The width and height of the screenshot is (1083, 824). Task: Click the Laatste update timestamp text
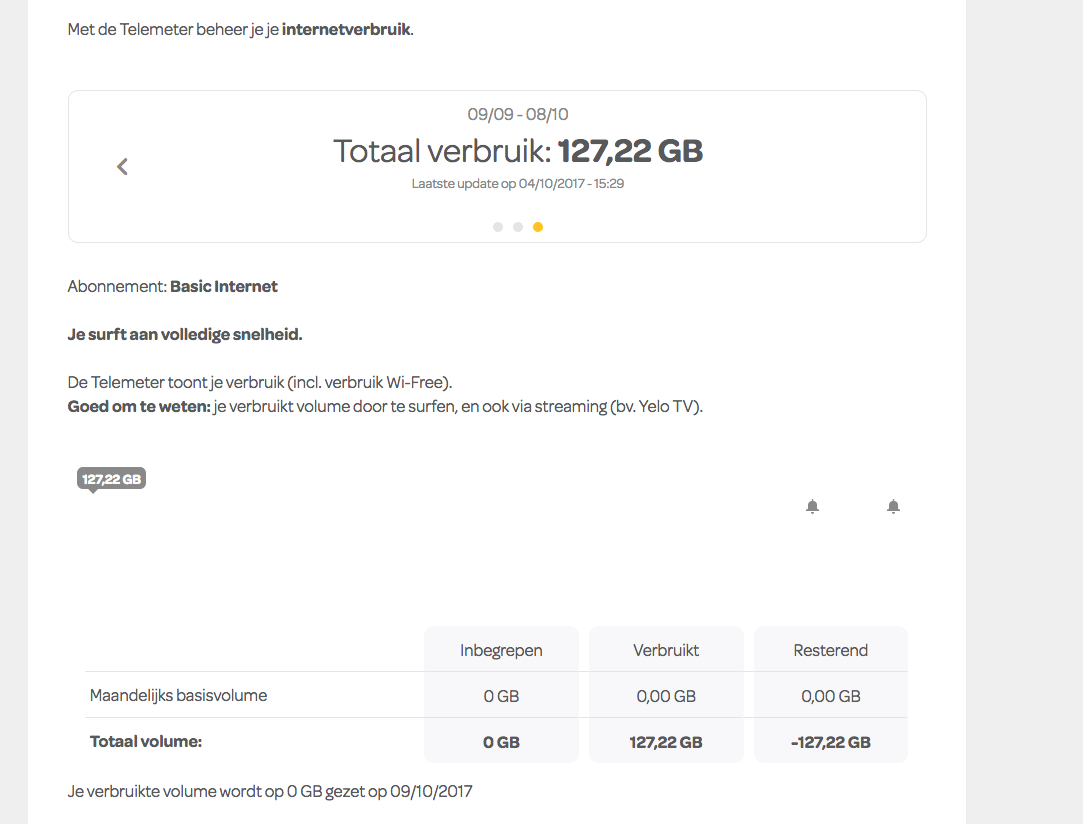point(518,184)
